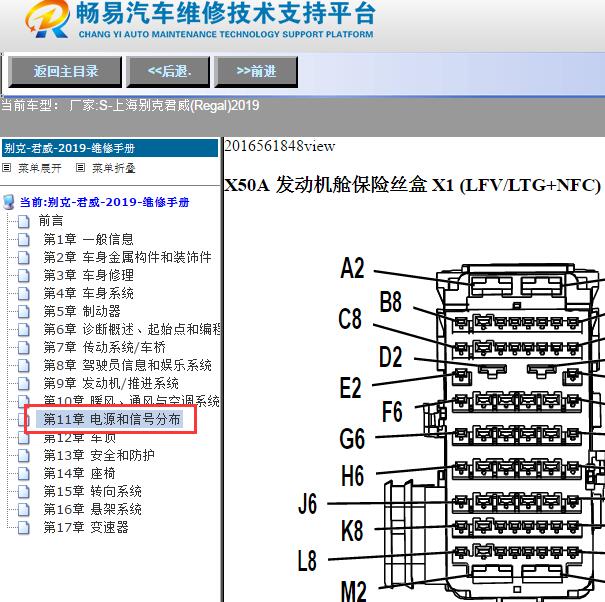Click the page icon beside 第8章
Image resolution: width=605 pixels, height=602 pixels.
coord(24,366)
